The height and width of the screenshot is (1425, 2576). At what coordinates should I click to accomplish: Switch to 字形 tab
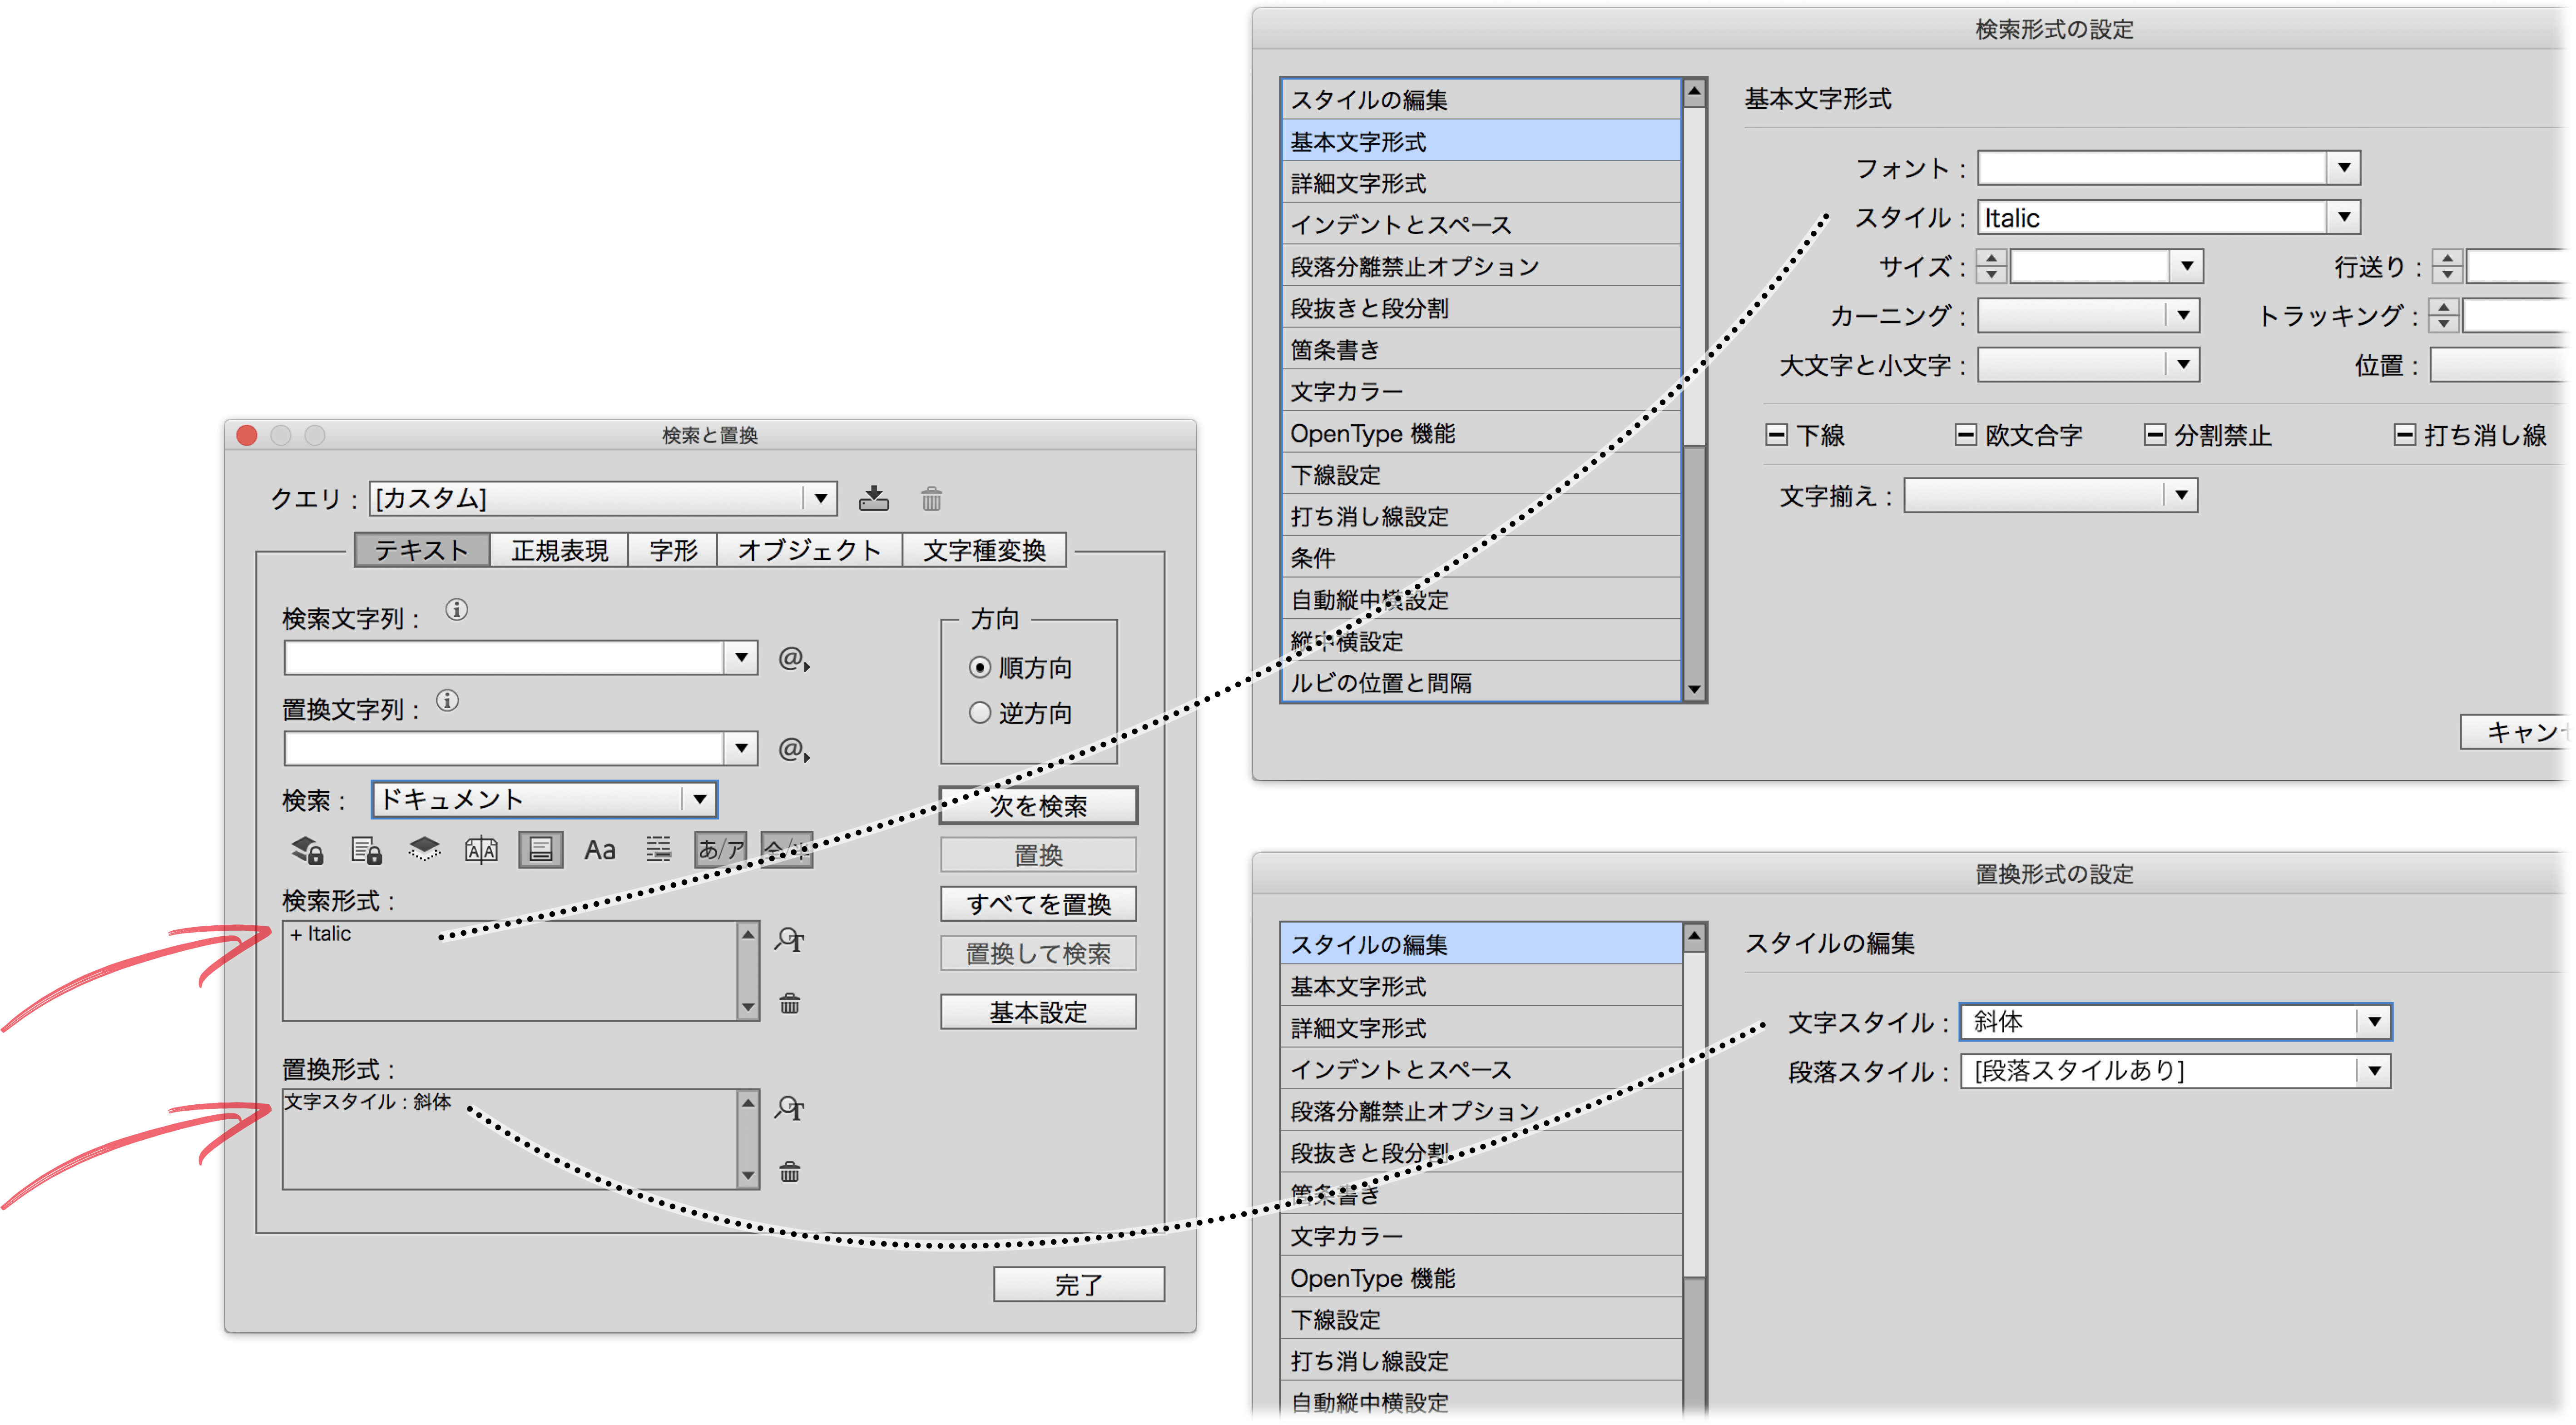coord(673,550)
